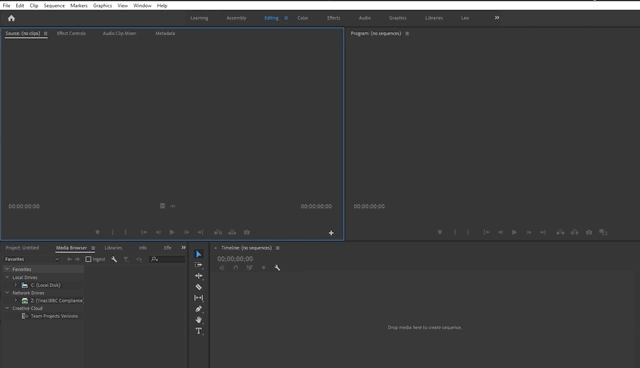The image size is (640, 368).
Task: Open directory viewers eye in Media Browser
Action: coord(140,259)
